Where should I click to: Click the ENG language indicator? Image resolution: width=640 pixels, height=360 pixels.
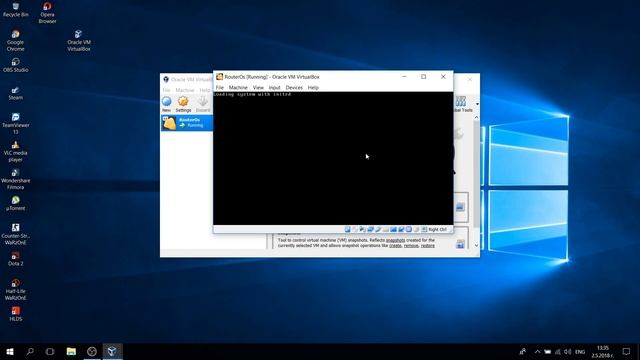(580, 352)
